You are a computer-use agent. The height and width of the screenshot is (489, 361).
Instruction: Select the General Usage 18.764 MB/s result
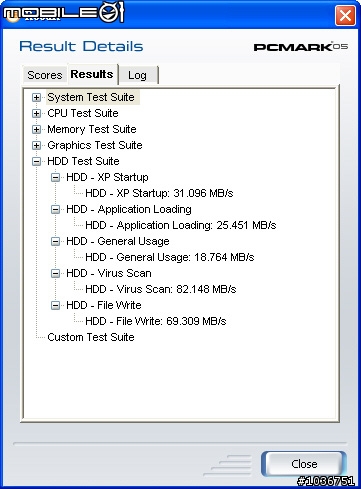click(170, 257)
